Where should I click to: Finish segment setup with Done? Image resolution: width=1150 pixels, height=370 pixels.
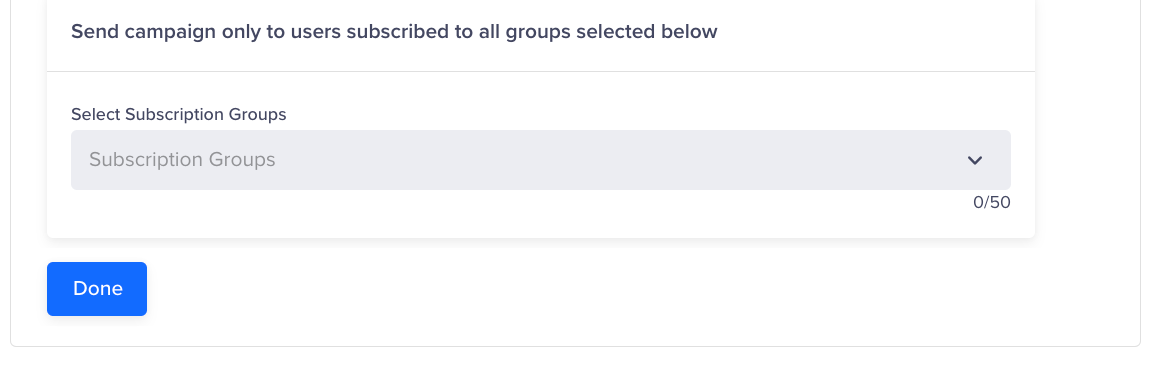(x=97, y=289)
